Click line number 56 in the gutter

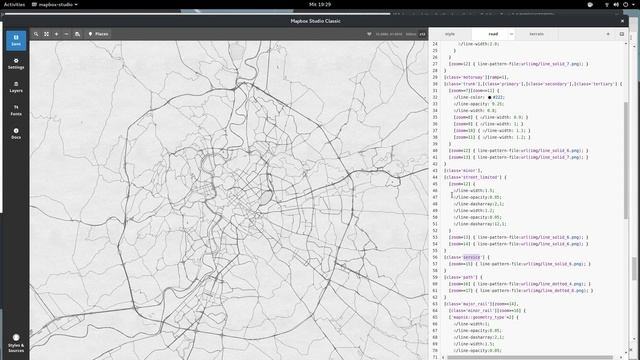coord(435,257)
